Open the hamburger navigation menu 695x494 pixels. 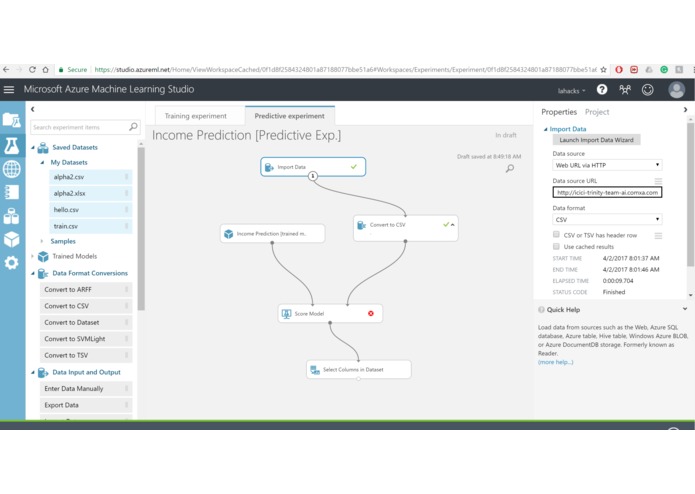click(x=9, y=89)
